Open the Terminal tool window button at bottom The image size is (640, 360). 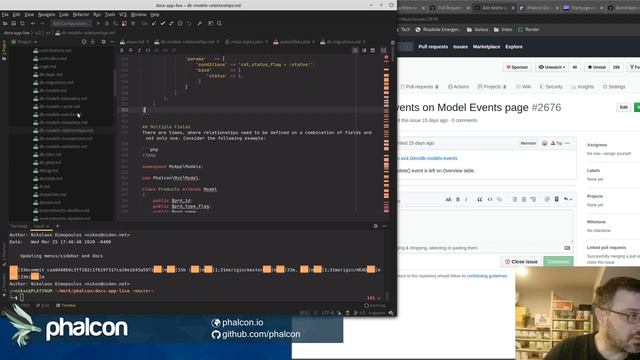point(66,305)
